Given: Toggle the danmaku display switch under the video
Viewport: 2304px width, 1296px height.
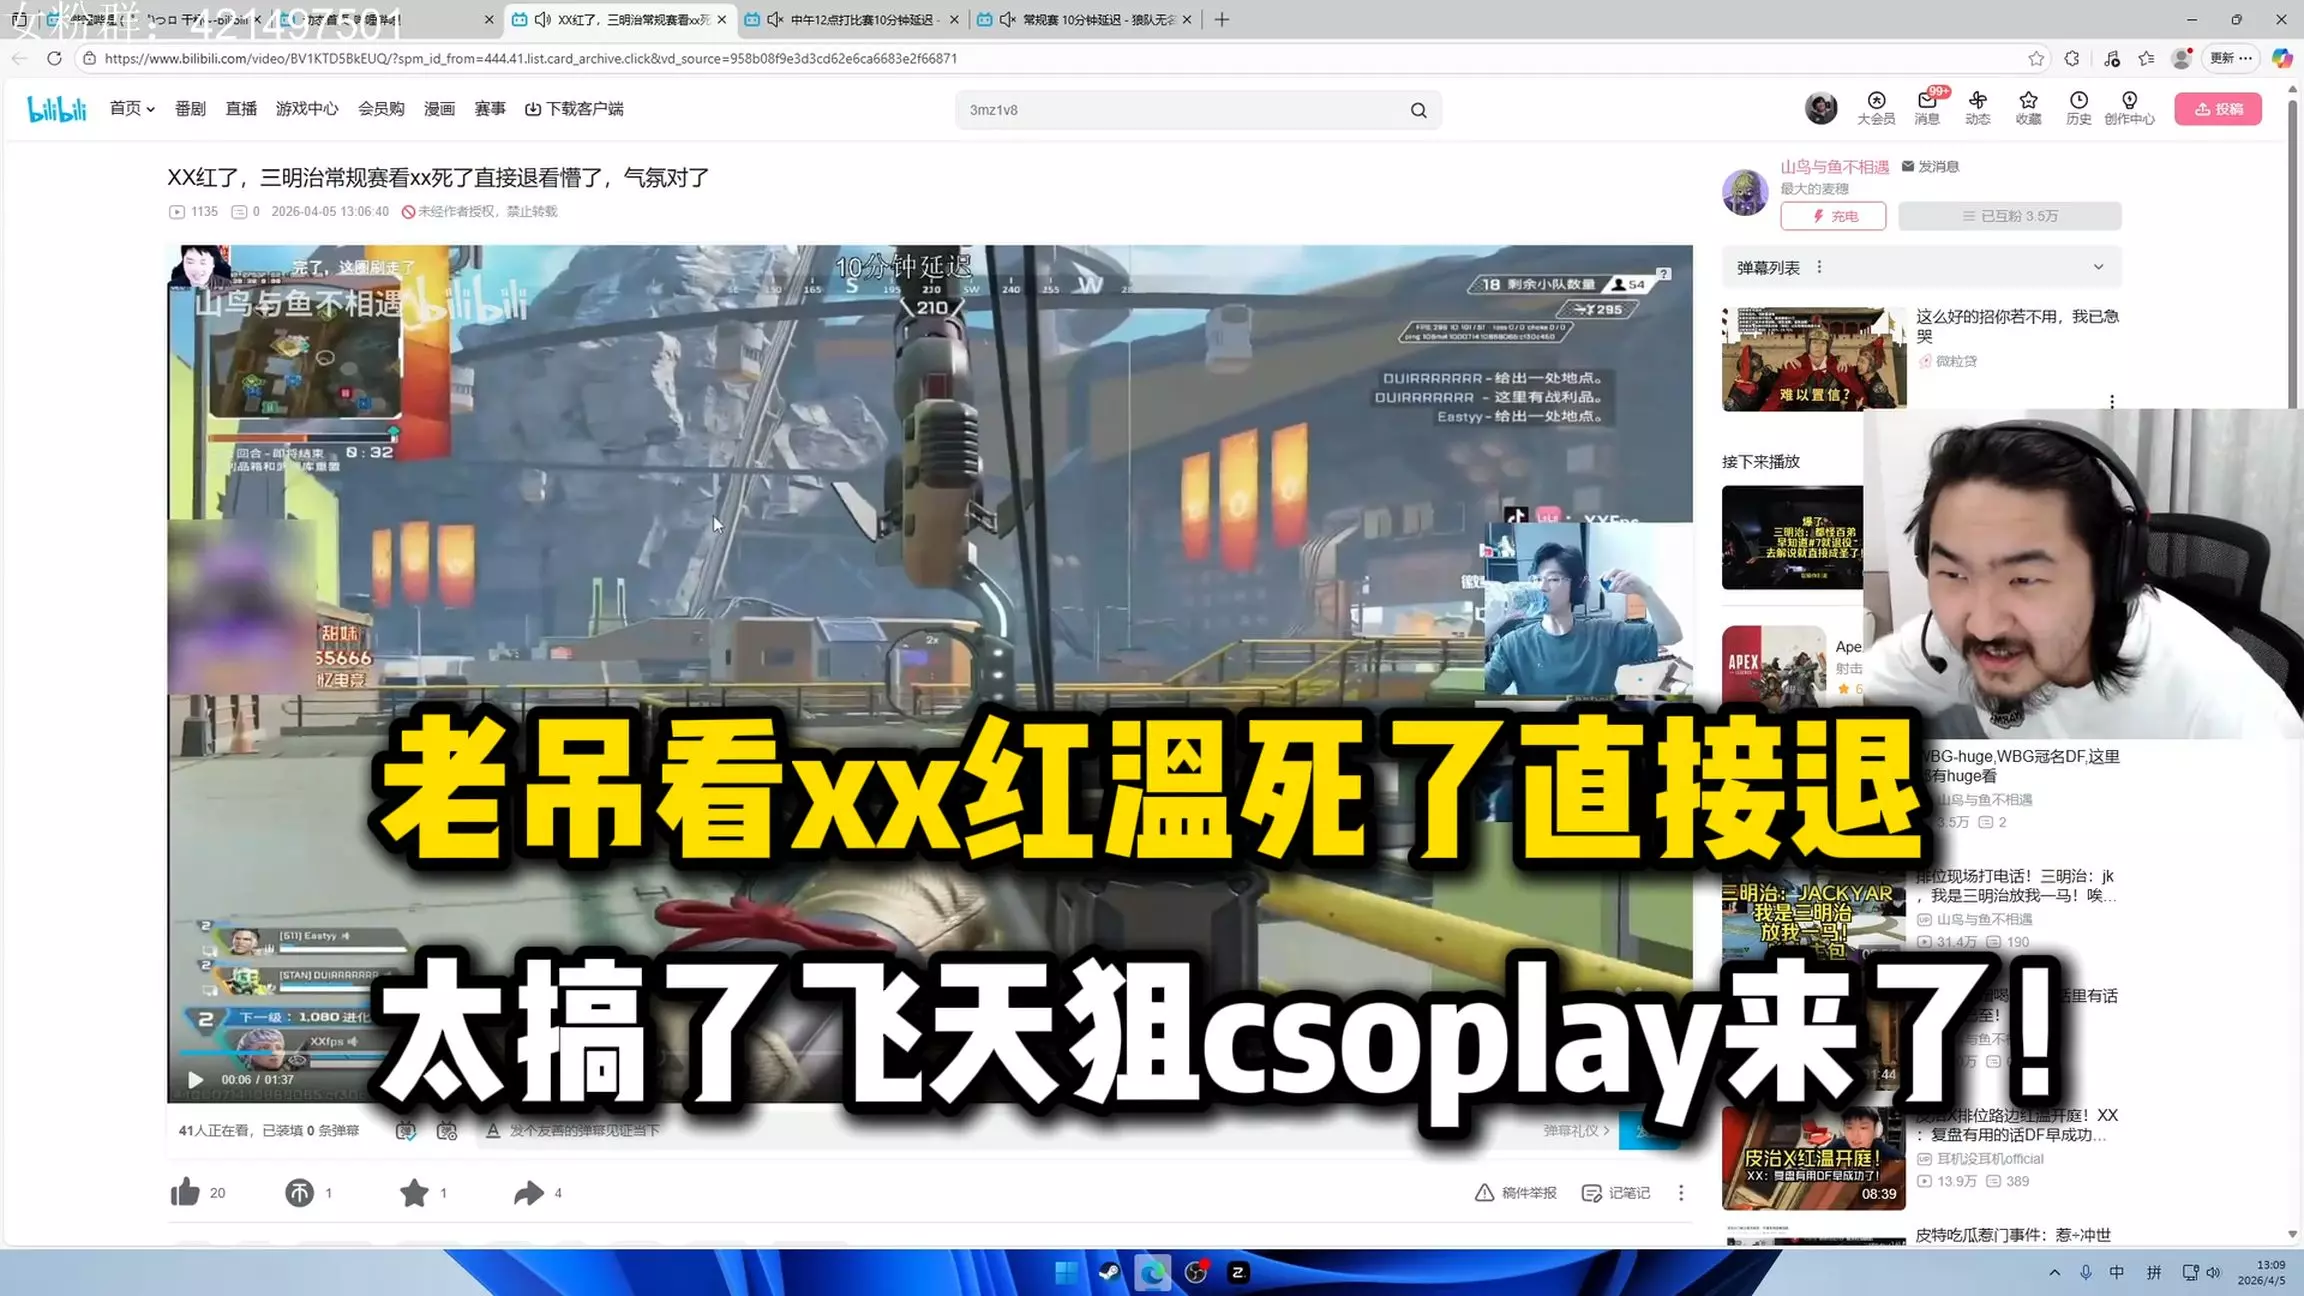Looking at the screenshot, I should [x=406, y=1131].
